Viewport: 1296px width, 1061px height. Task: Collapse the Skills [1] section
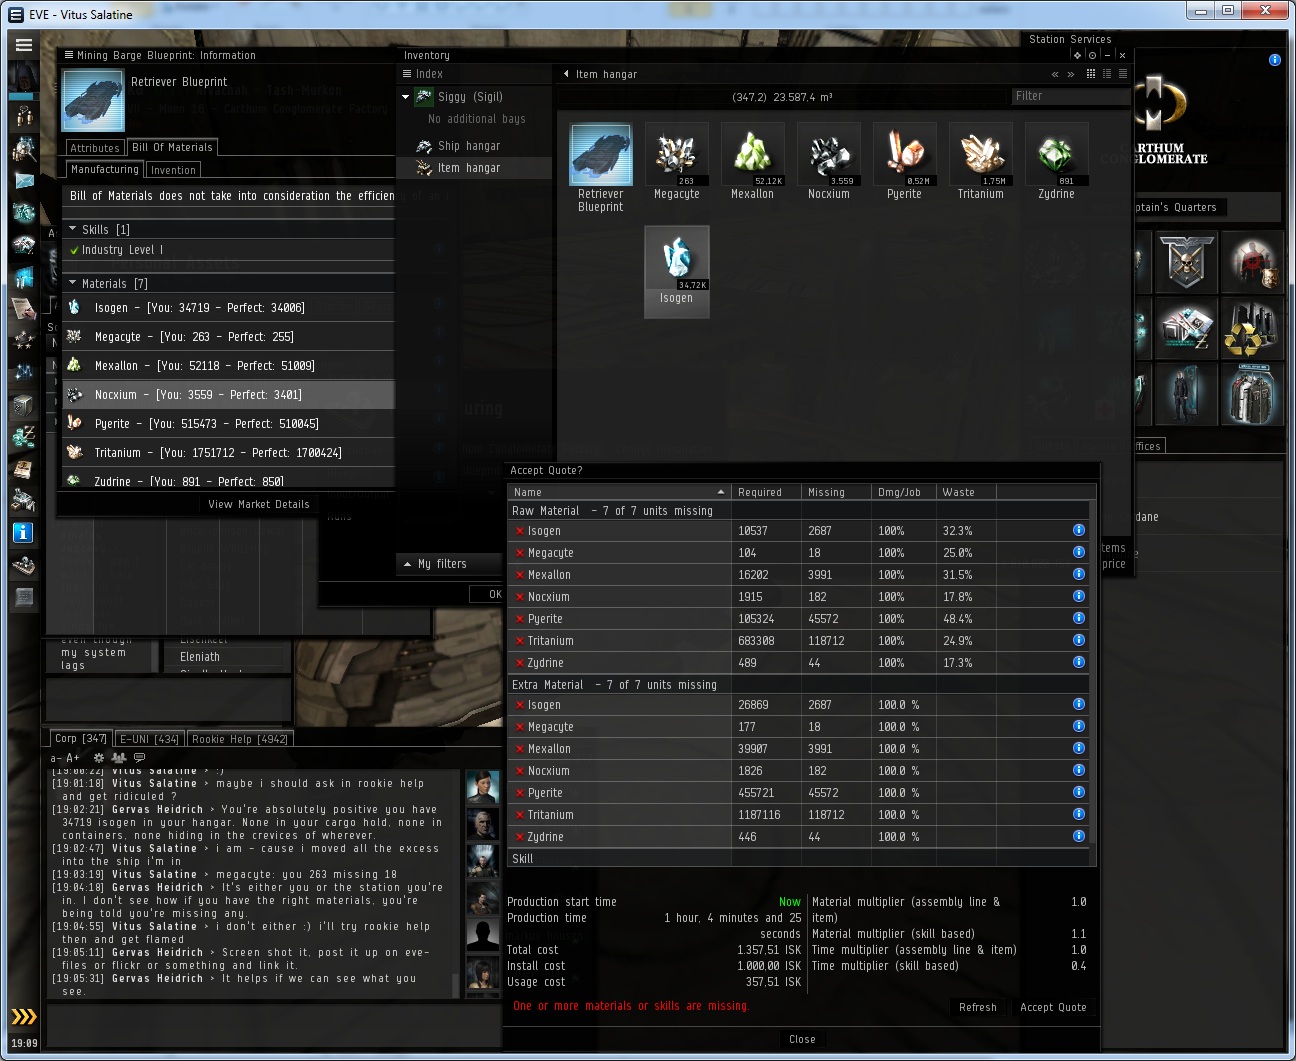73,229
